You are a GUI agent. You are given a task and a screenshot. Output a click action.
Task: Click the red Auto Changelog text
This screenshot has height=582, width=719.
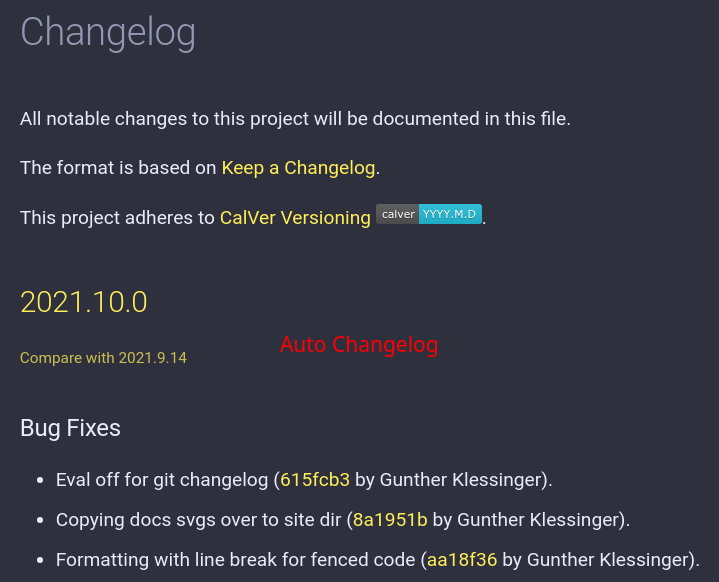pos(359,345)
